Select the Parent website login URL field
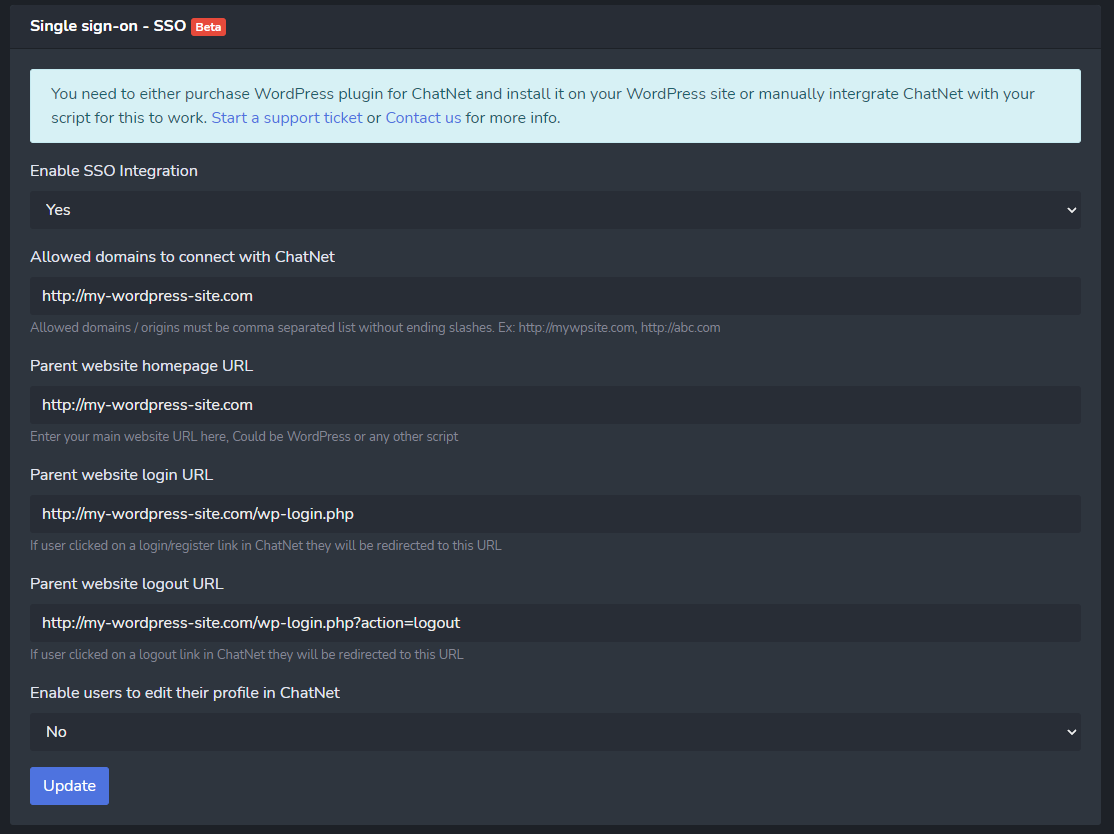This screenshot has height=834, width=1114. tap(555, 514)
